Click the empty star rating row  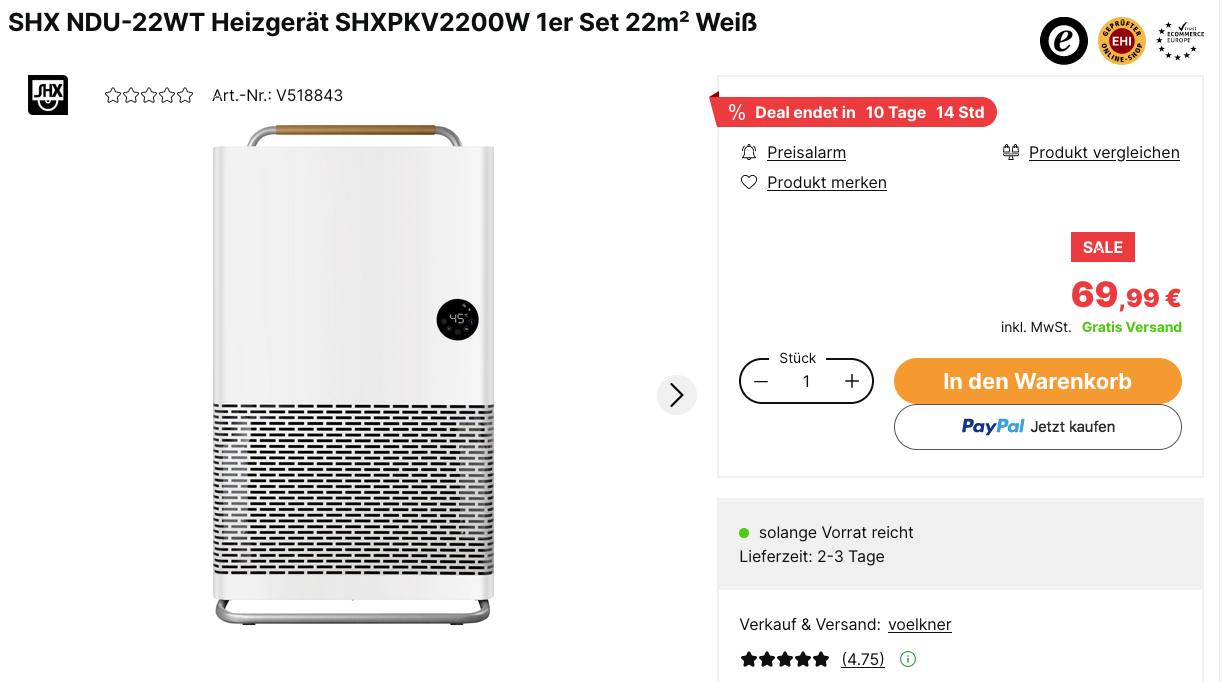[x=149, y=96]
